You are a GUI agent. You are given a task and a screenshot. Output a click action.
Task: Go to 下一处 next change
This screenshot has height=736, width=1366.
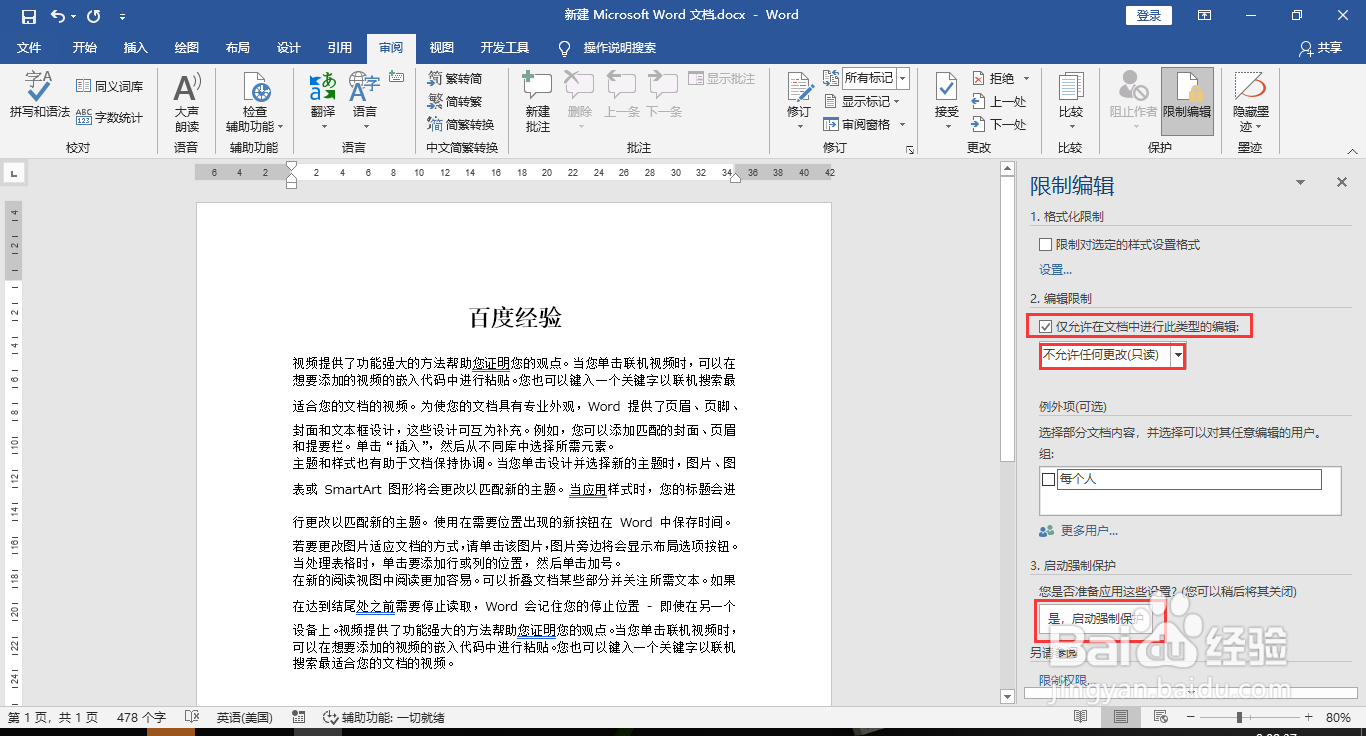tap(999, 124)
